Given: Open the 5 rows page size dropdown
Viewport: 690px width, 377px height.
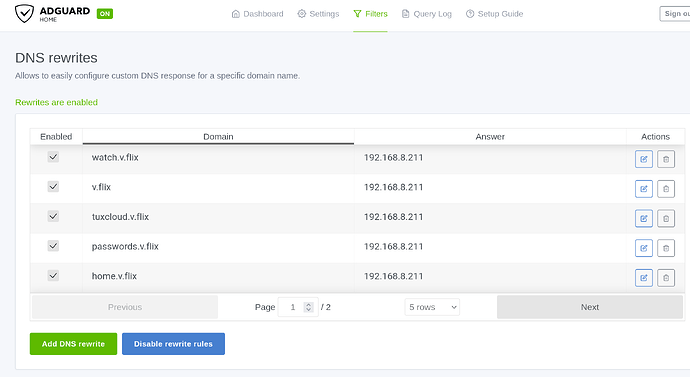Looking at the screenshot, I should coord(432,307).
